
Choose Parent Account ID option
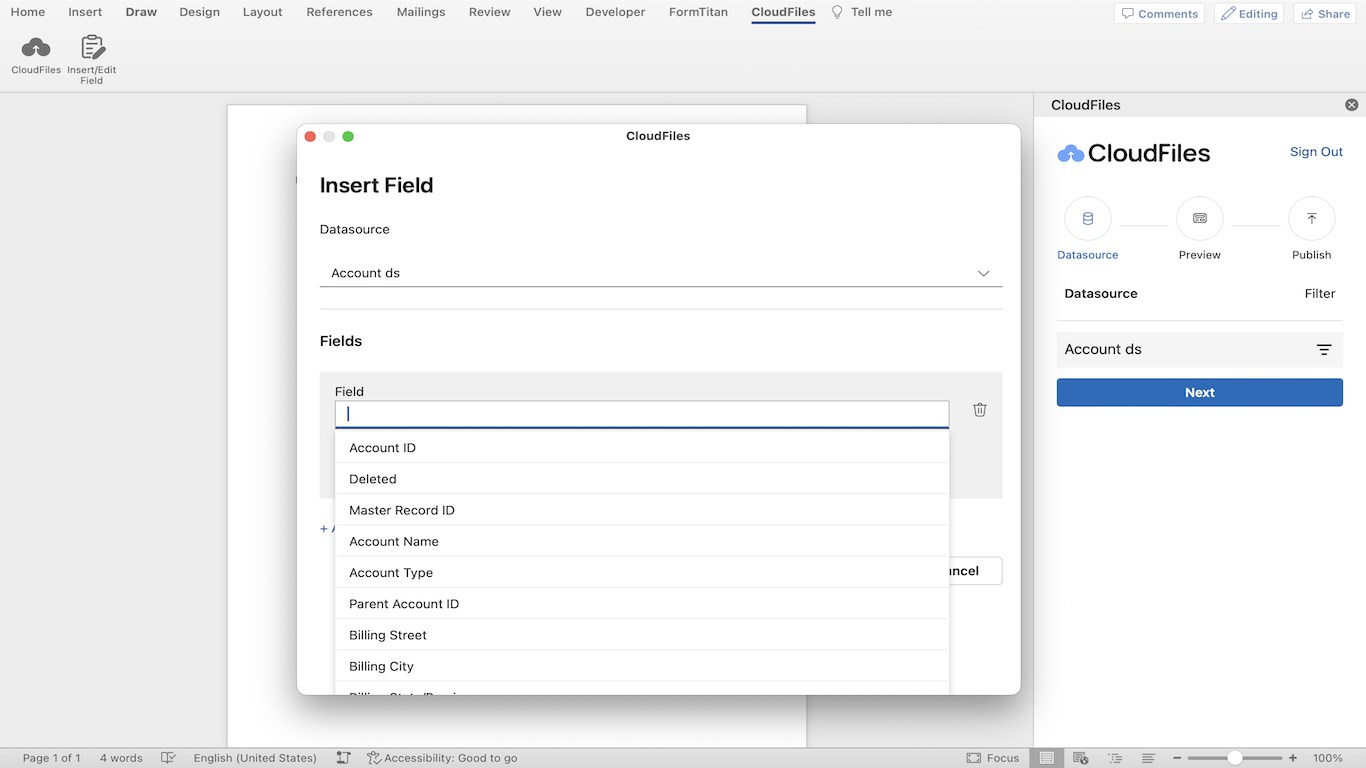[x=642, y=604]
